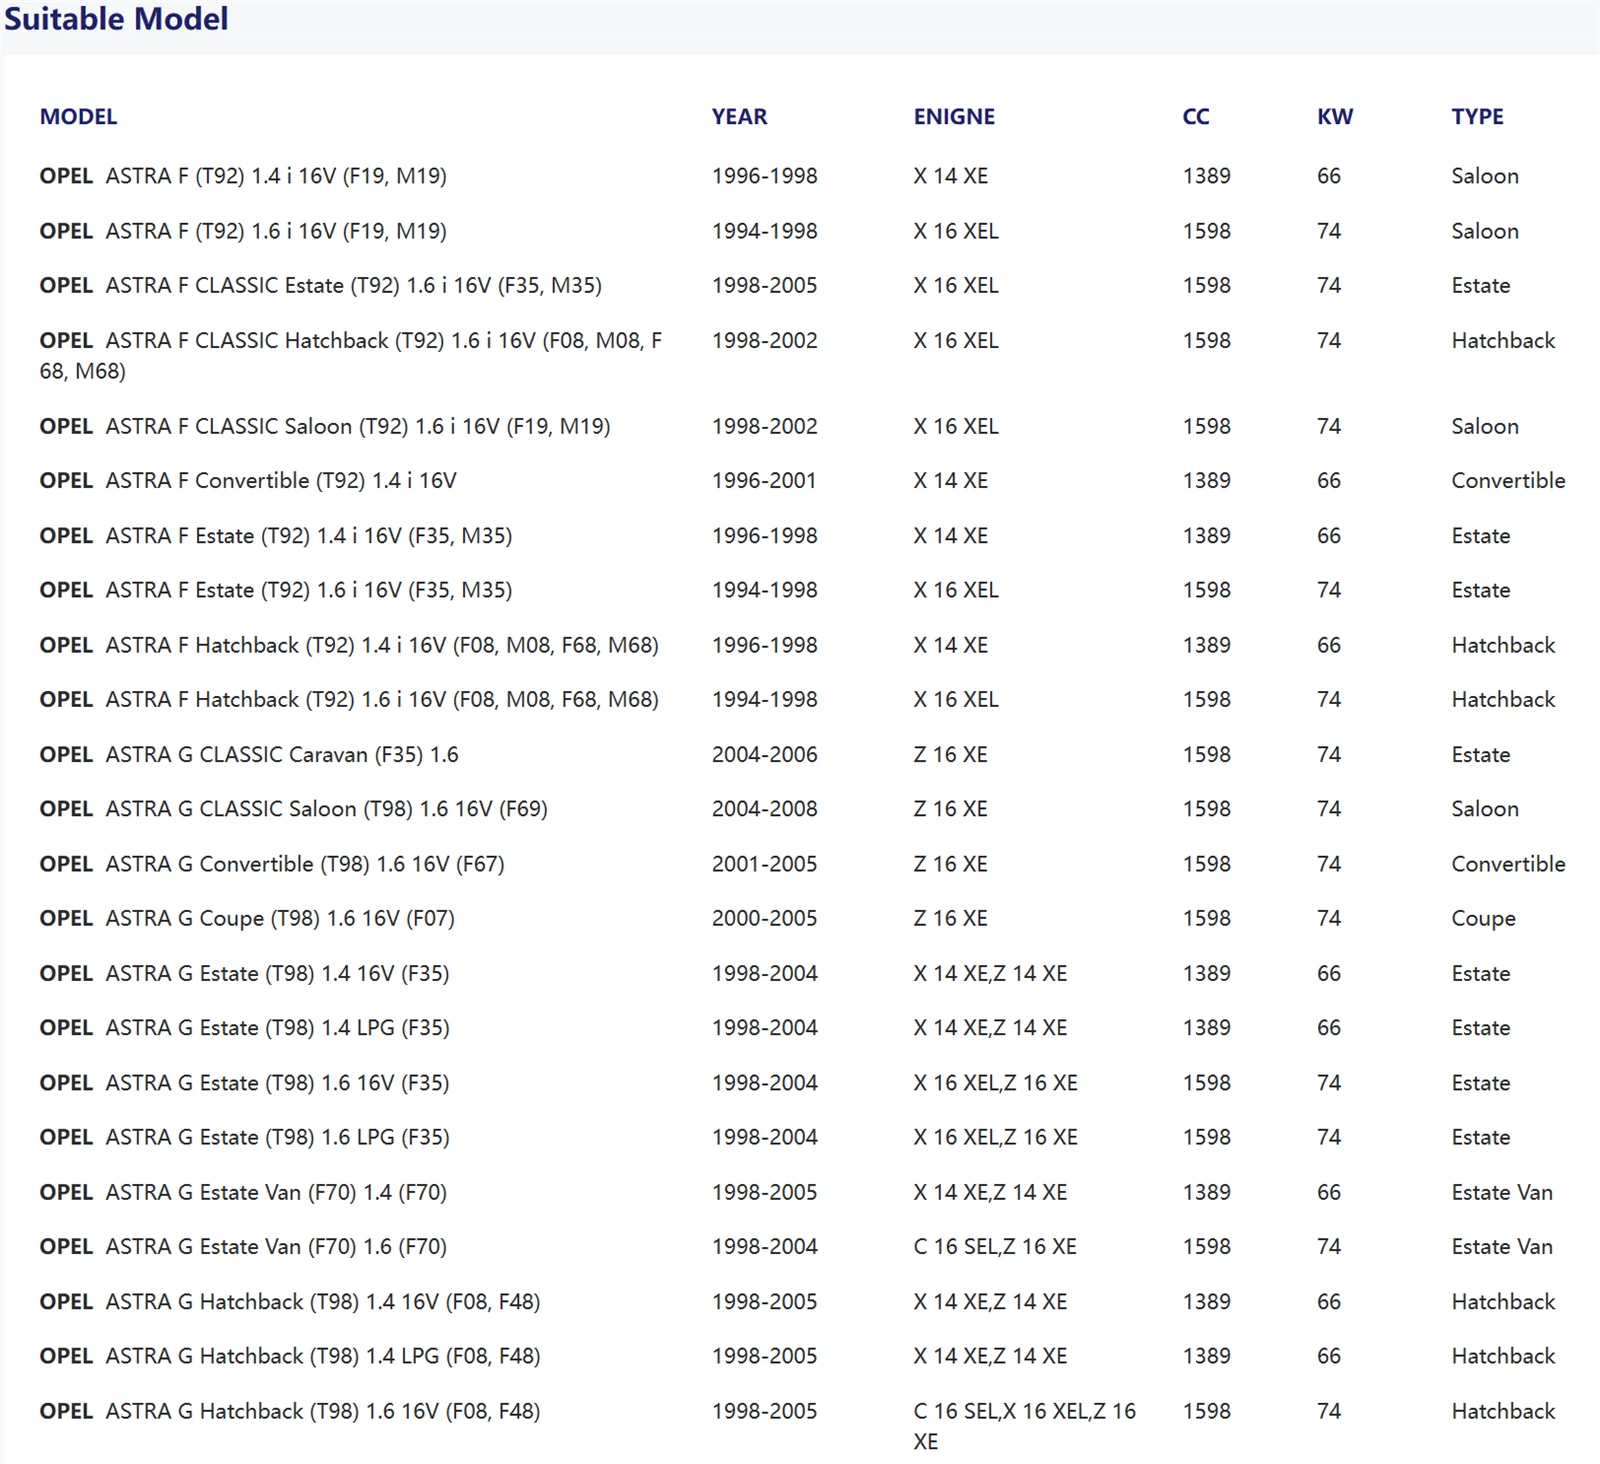
Task: Click ASTRA G Hatchback (T98) 1.6 16V model
Action: (290, 1411)
